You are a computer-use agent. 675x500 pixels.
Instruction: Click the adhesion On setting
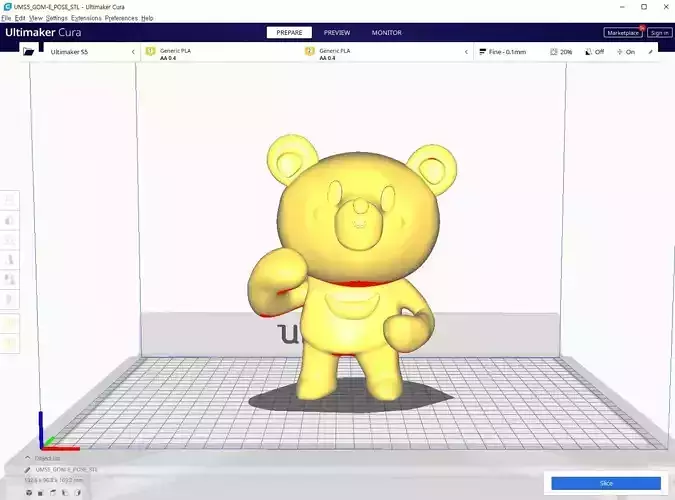point(626,52)
